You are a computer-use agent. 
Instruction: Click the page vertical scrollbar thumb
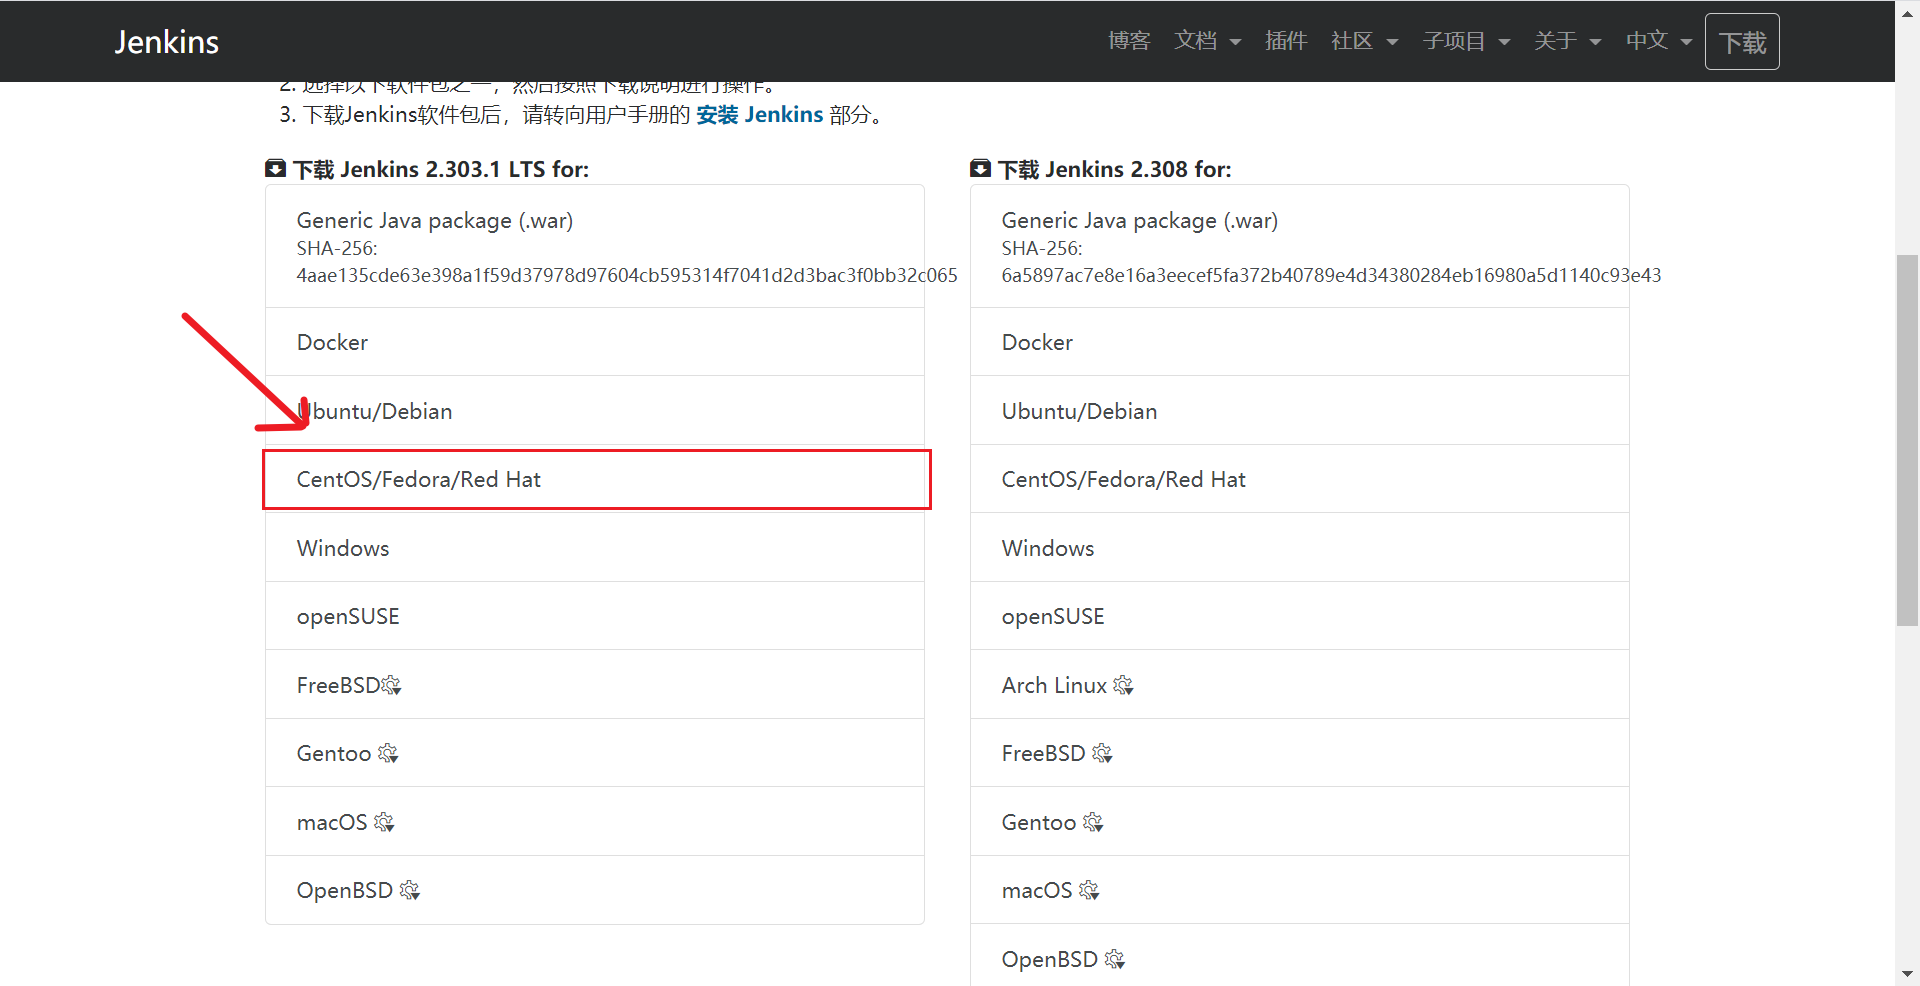click(1907, 440)
